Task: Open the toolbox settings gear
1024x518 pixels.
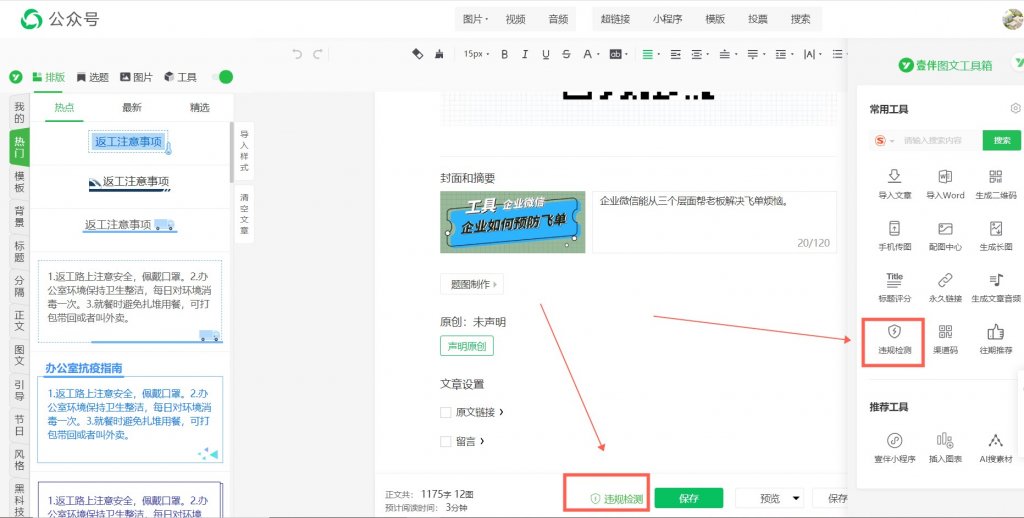Action: click(x=1015, y=108)
